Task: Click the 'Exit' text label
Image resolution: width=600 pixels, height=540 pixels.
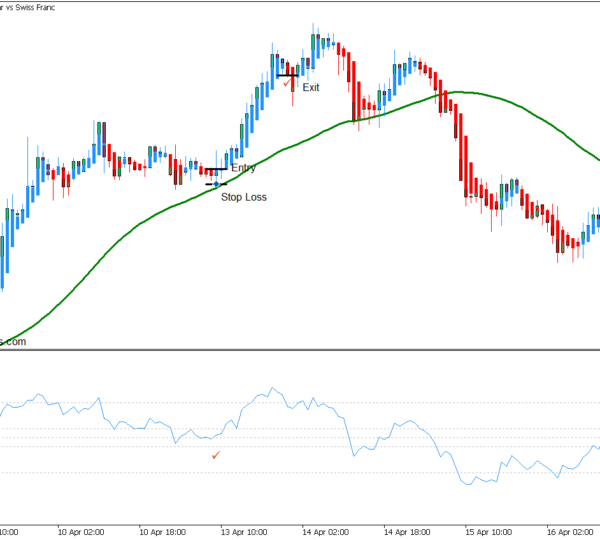Action: point(311,87)
